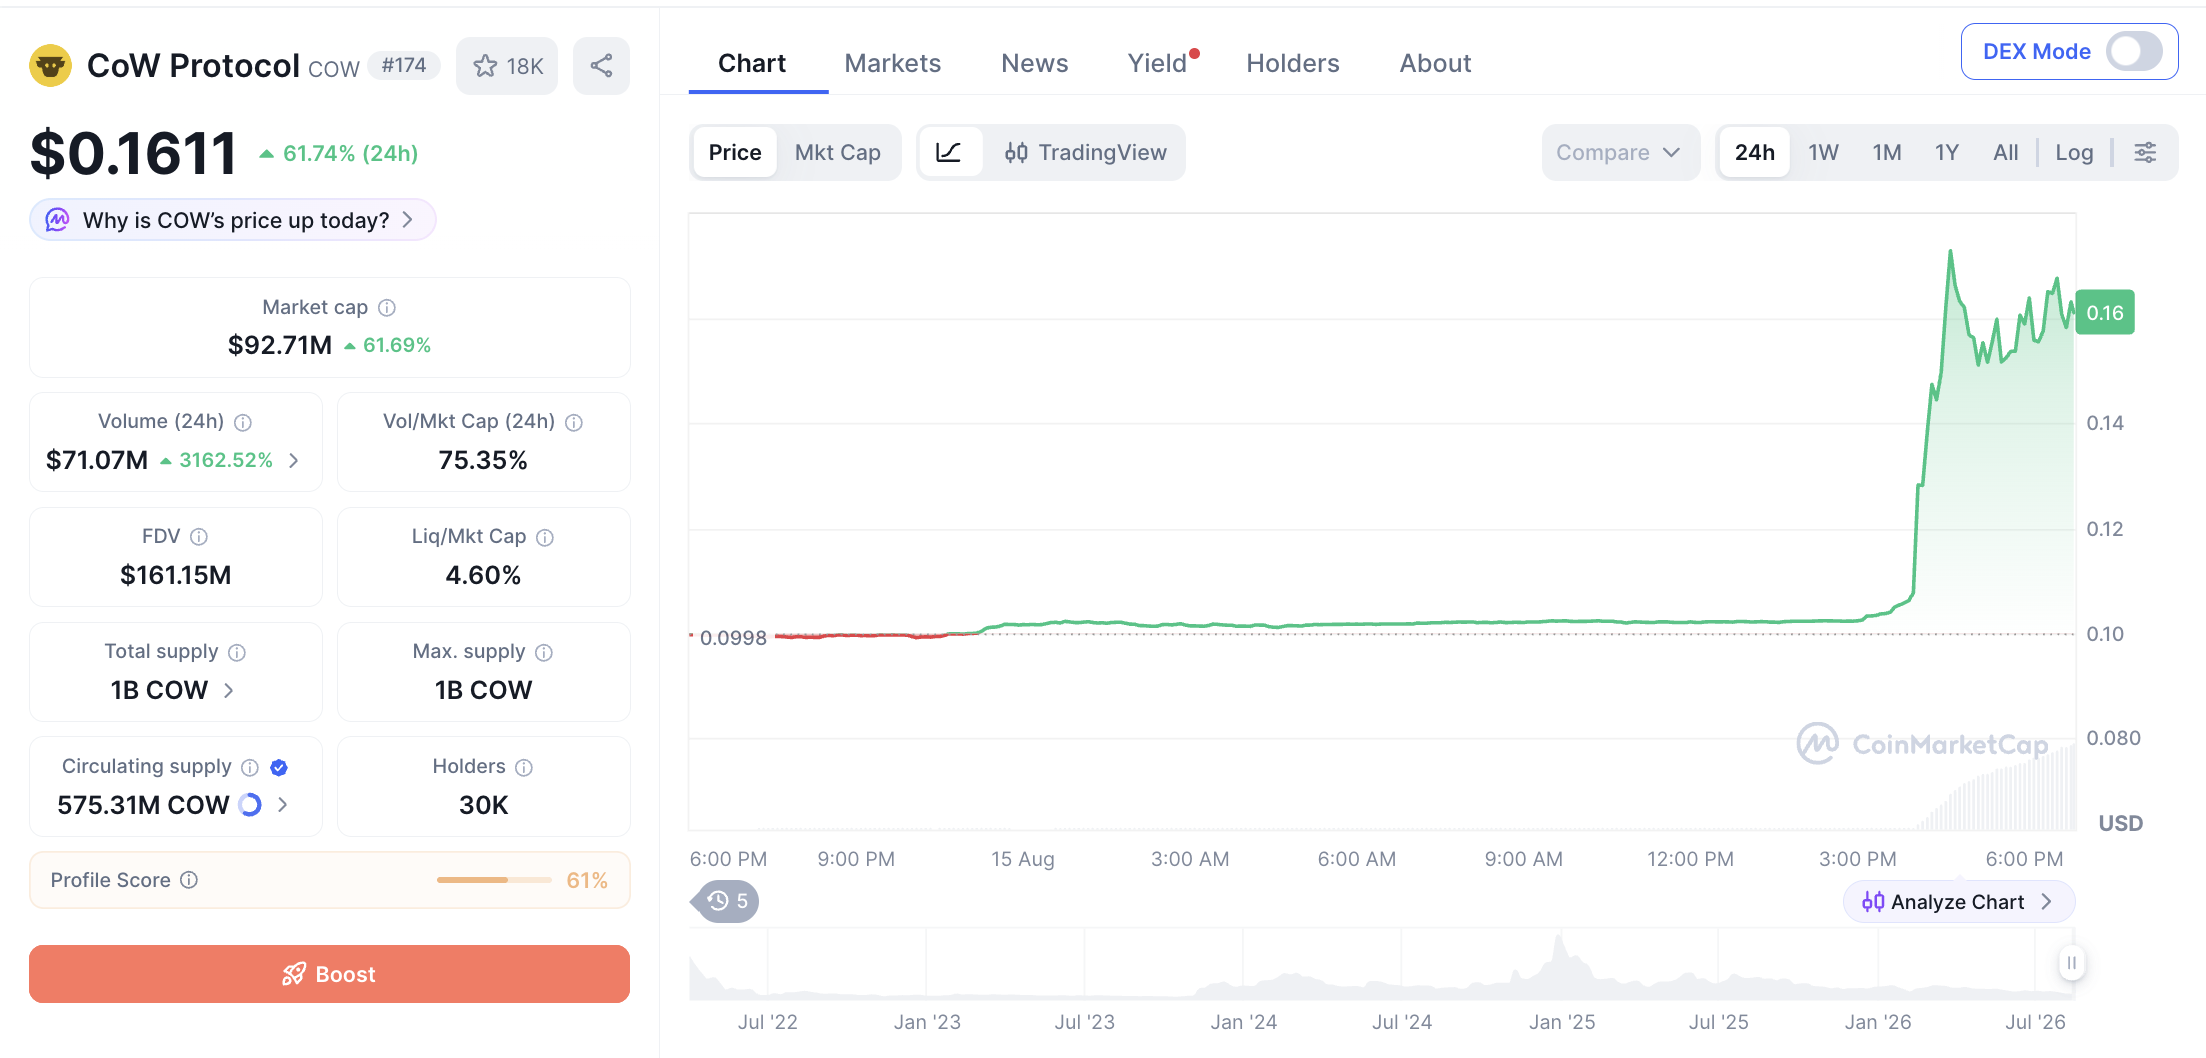
Task: Select the Mkt Cap chart option
Action: tap(837, 152)
